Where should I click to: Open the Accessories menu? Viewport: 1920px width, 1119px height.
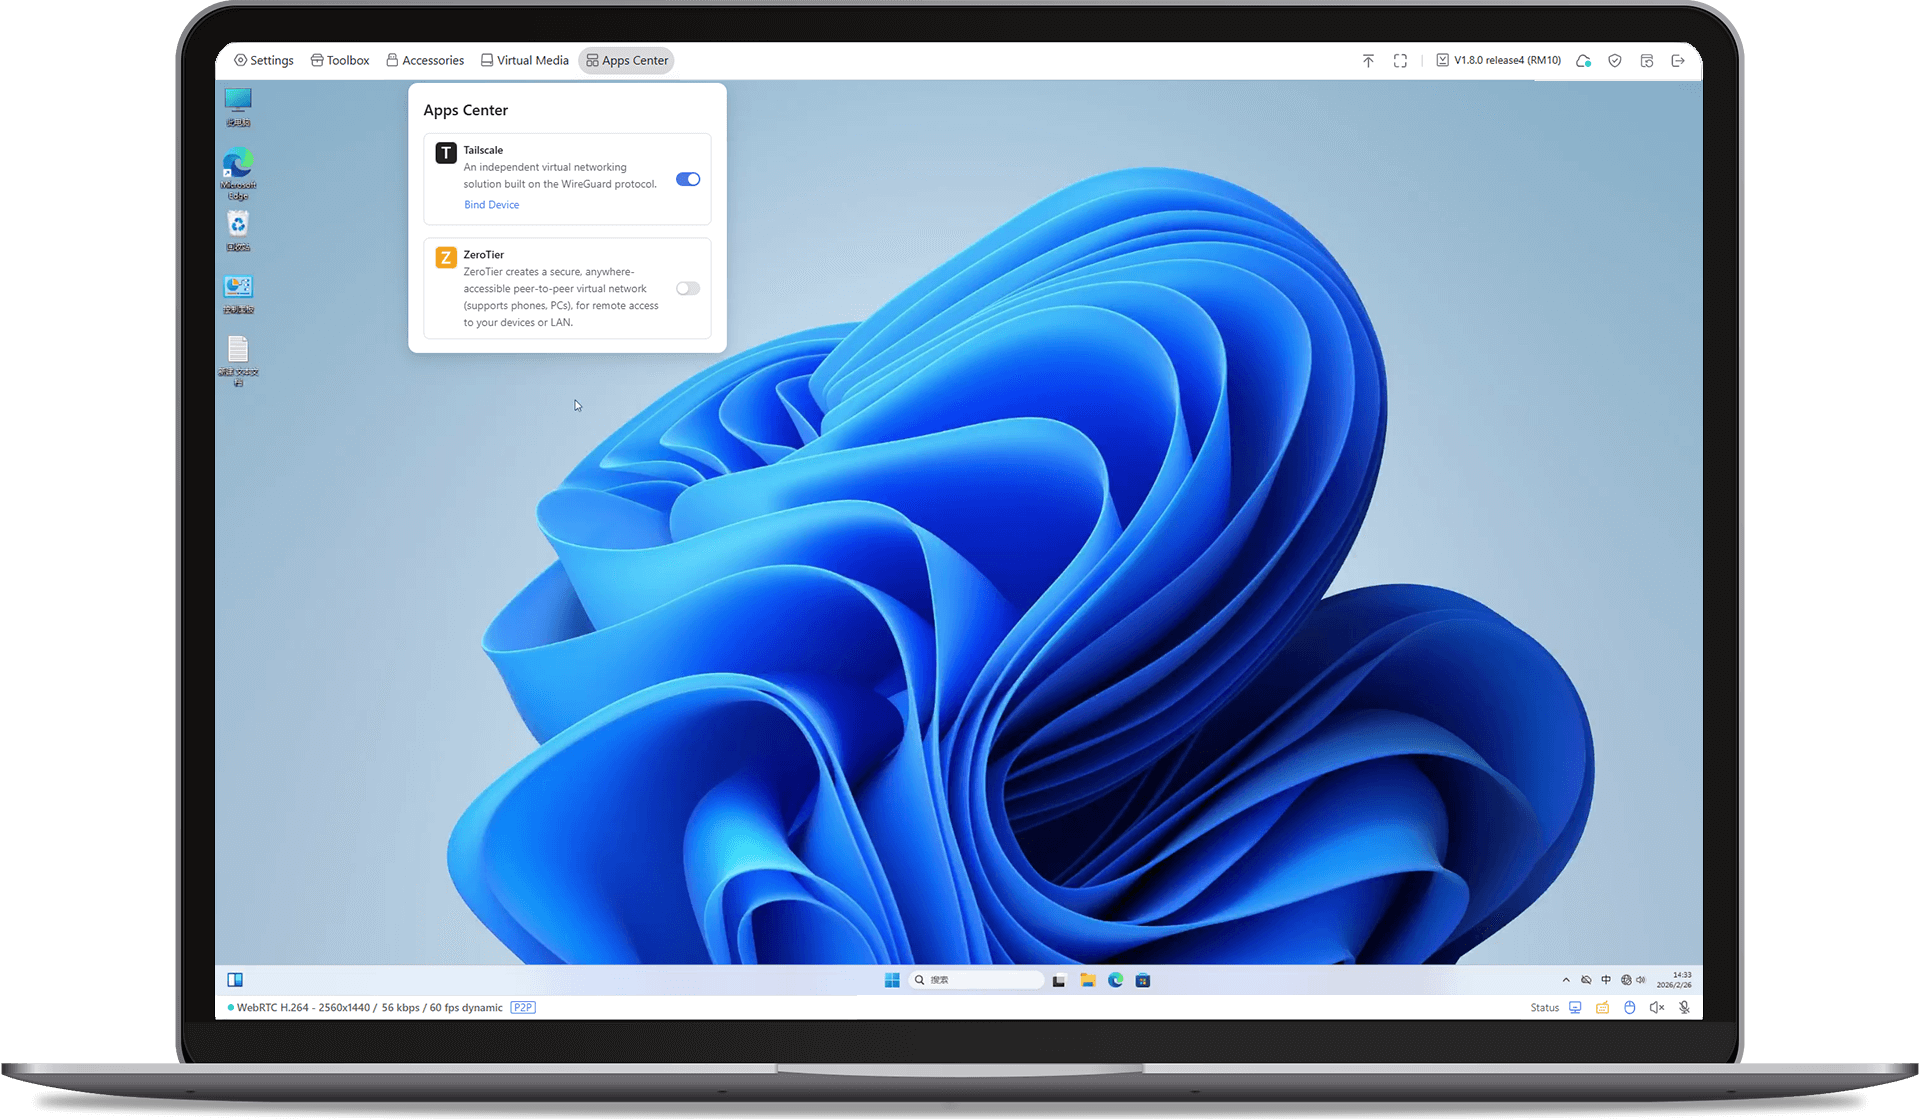coord(425,61)
